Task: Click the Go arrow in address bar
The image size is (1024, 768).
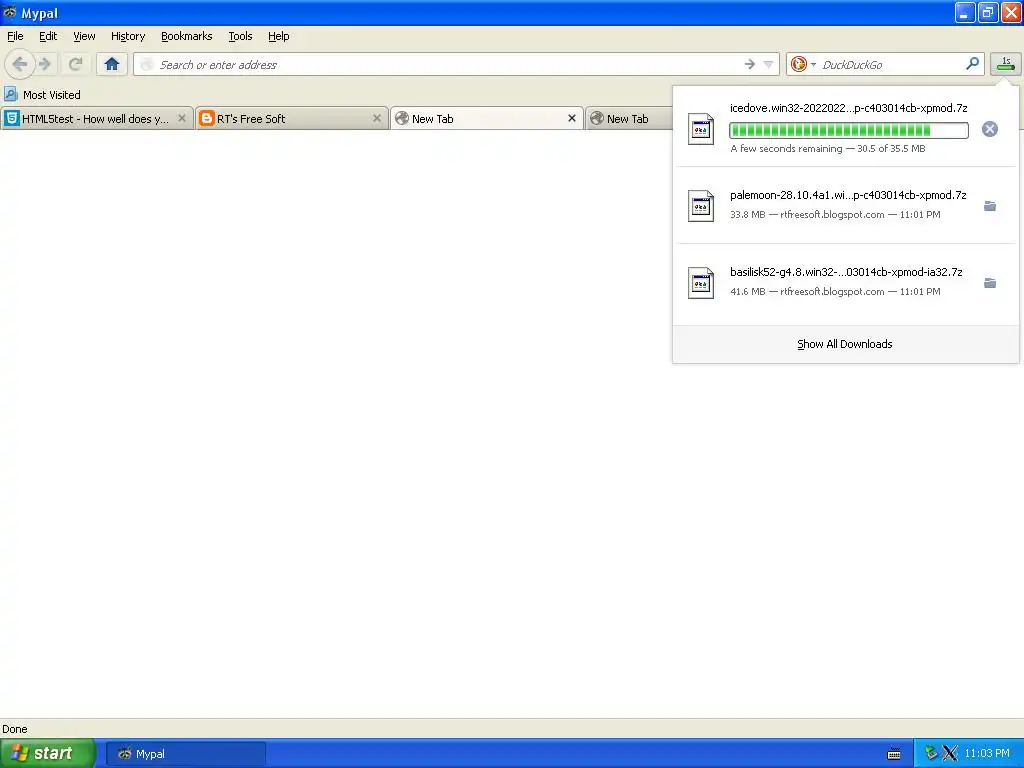Action: 749,64
